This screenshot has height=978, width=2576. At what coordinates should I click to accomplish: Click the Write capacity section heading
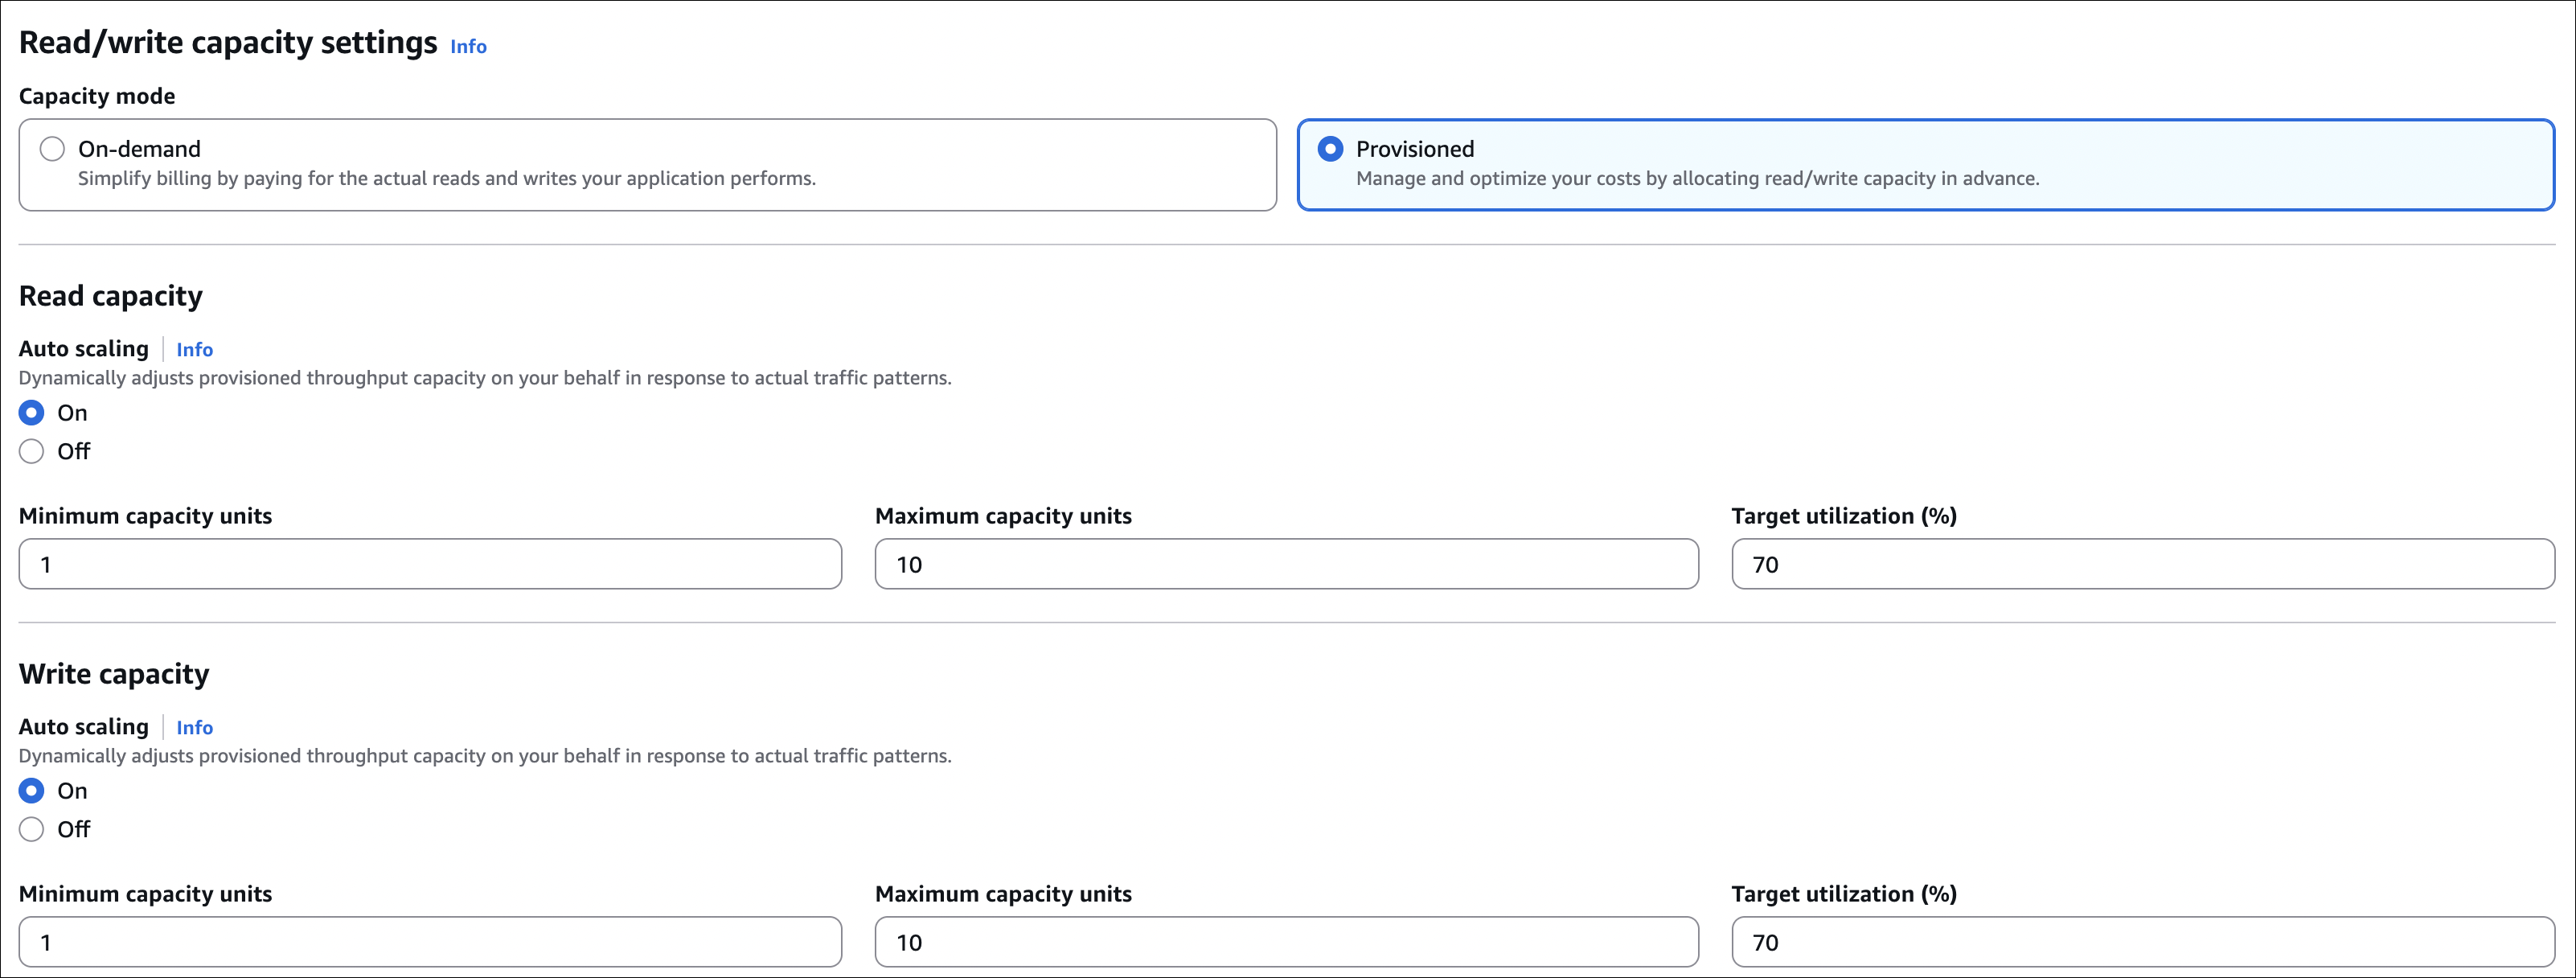pos(113,673)
